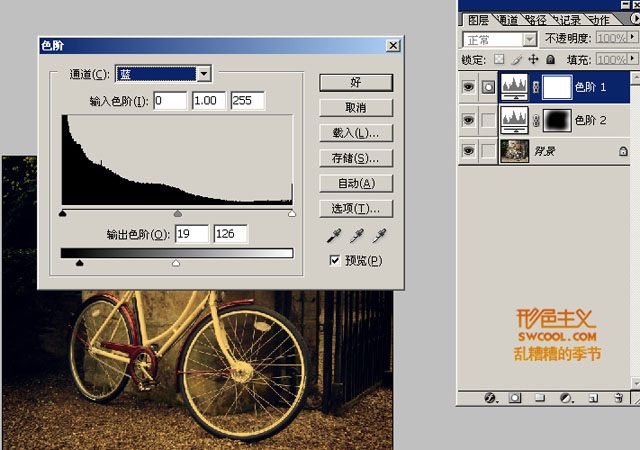Click the padlock icon on 背景 layer

[x=623, y=151]
